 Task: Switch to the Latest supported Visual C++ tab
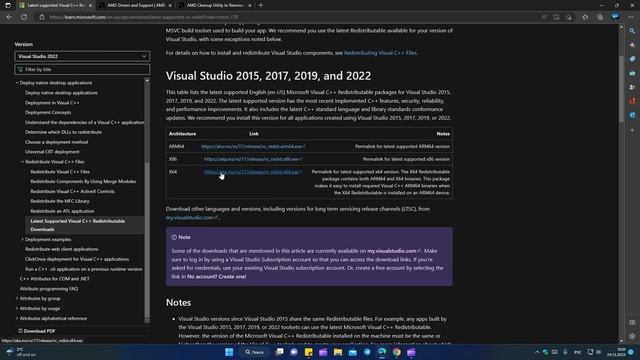pyautogui.click(x=55, y=5)
